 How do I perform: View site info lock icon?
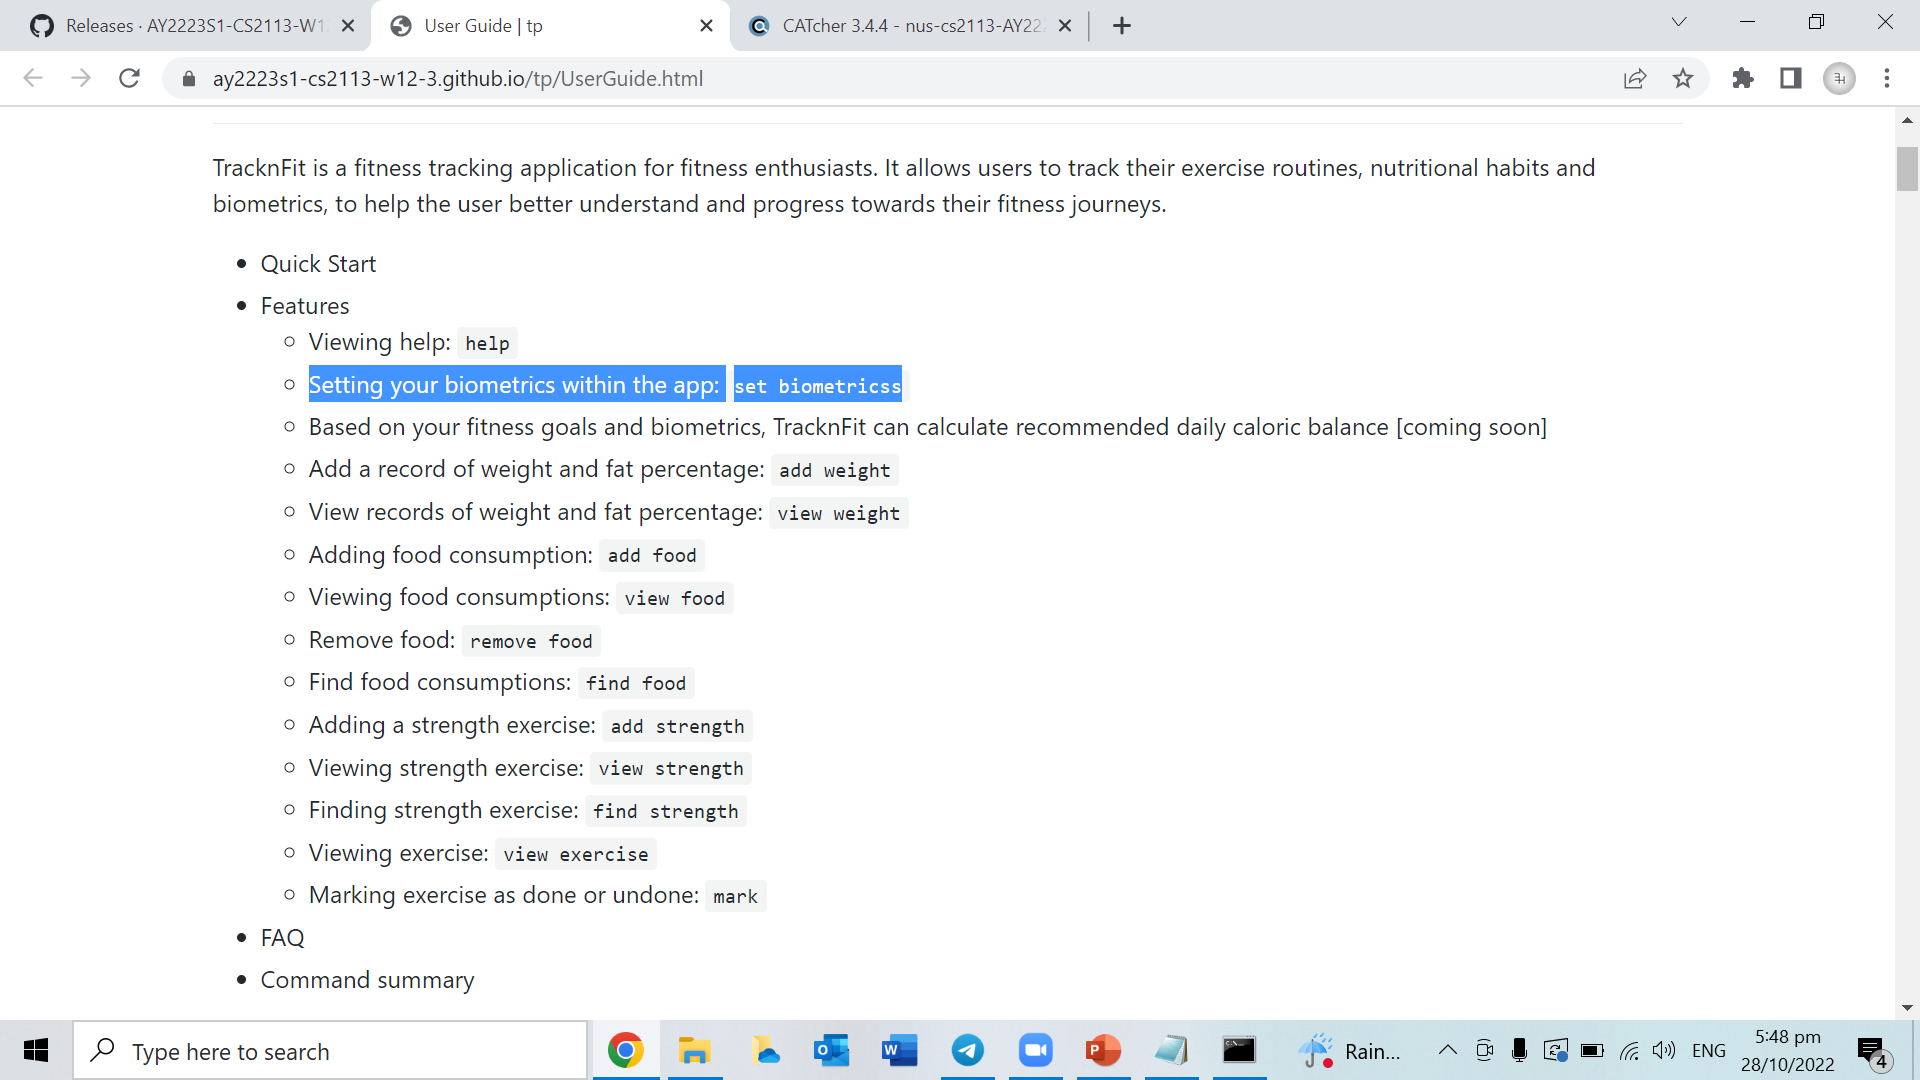pyautogui.click(x=189, y=78)
